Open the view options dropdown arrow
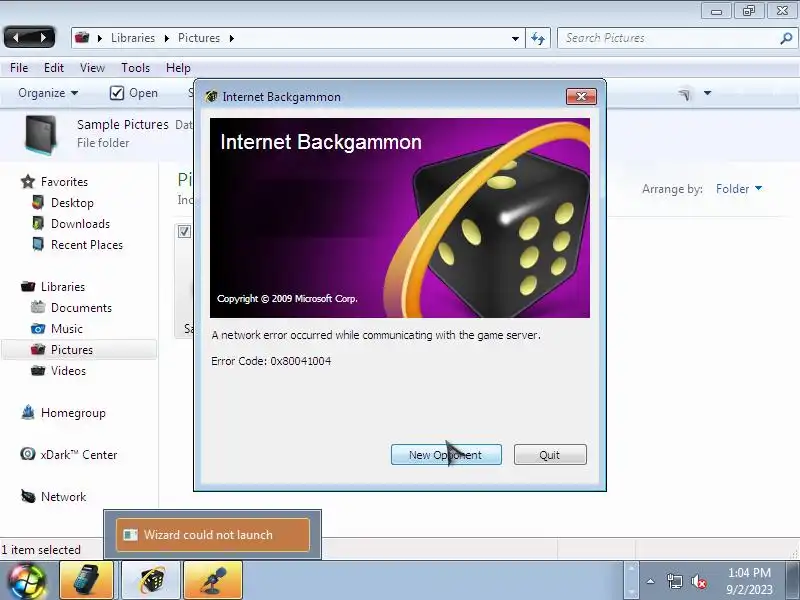Image resolution: width=800 pixels, height=600 pixels. pyautogui.click(x=707, y=93)
